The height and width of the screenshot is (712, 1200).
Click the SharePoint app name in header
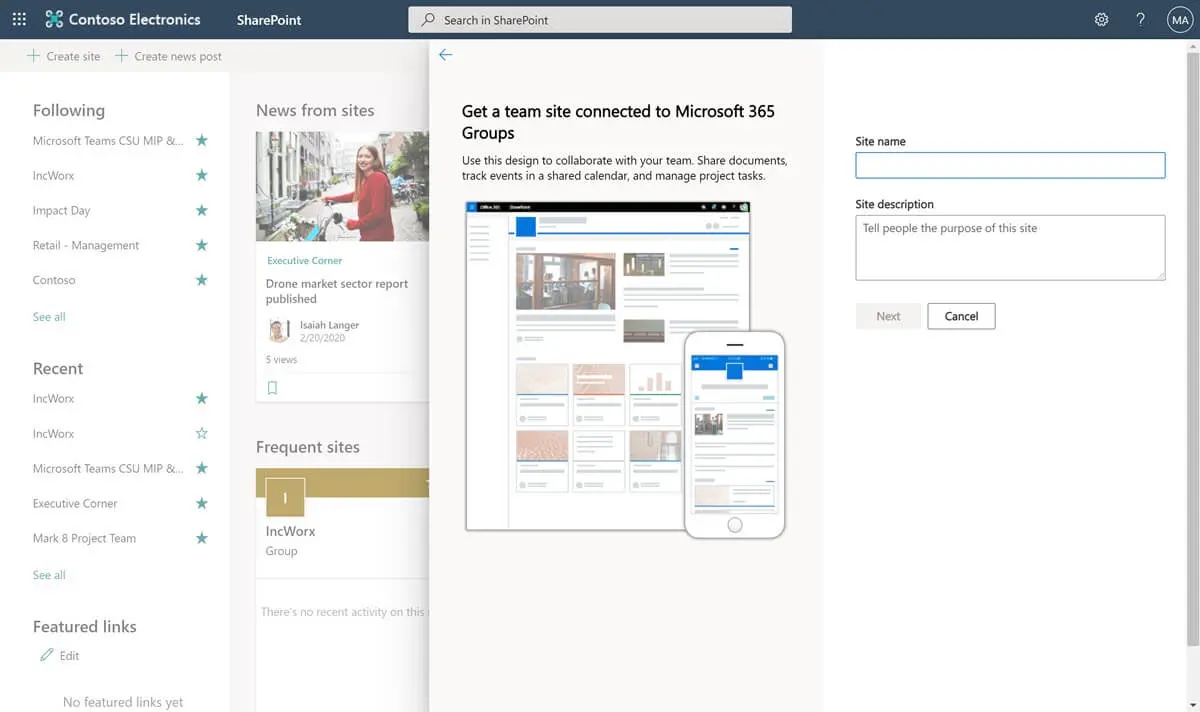[x=269, y=20]
